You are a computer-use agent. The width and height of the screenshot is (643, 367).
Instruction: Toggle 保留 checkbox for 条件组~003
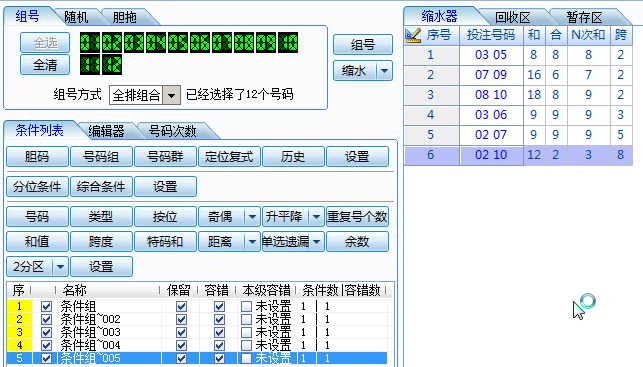click(181, 333)
